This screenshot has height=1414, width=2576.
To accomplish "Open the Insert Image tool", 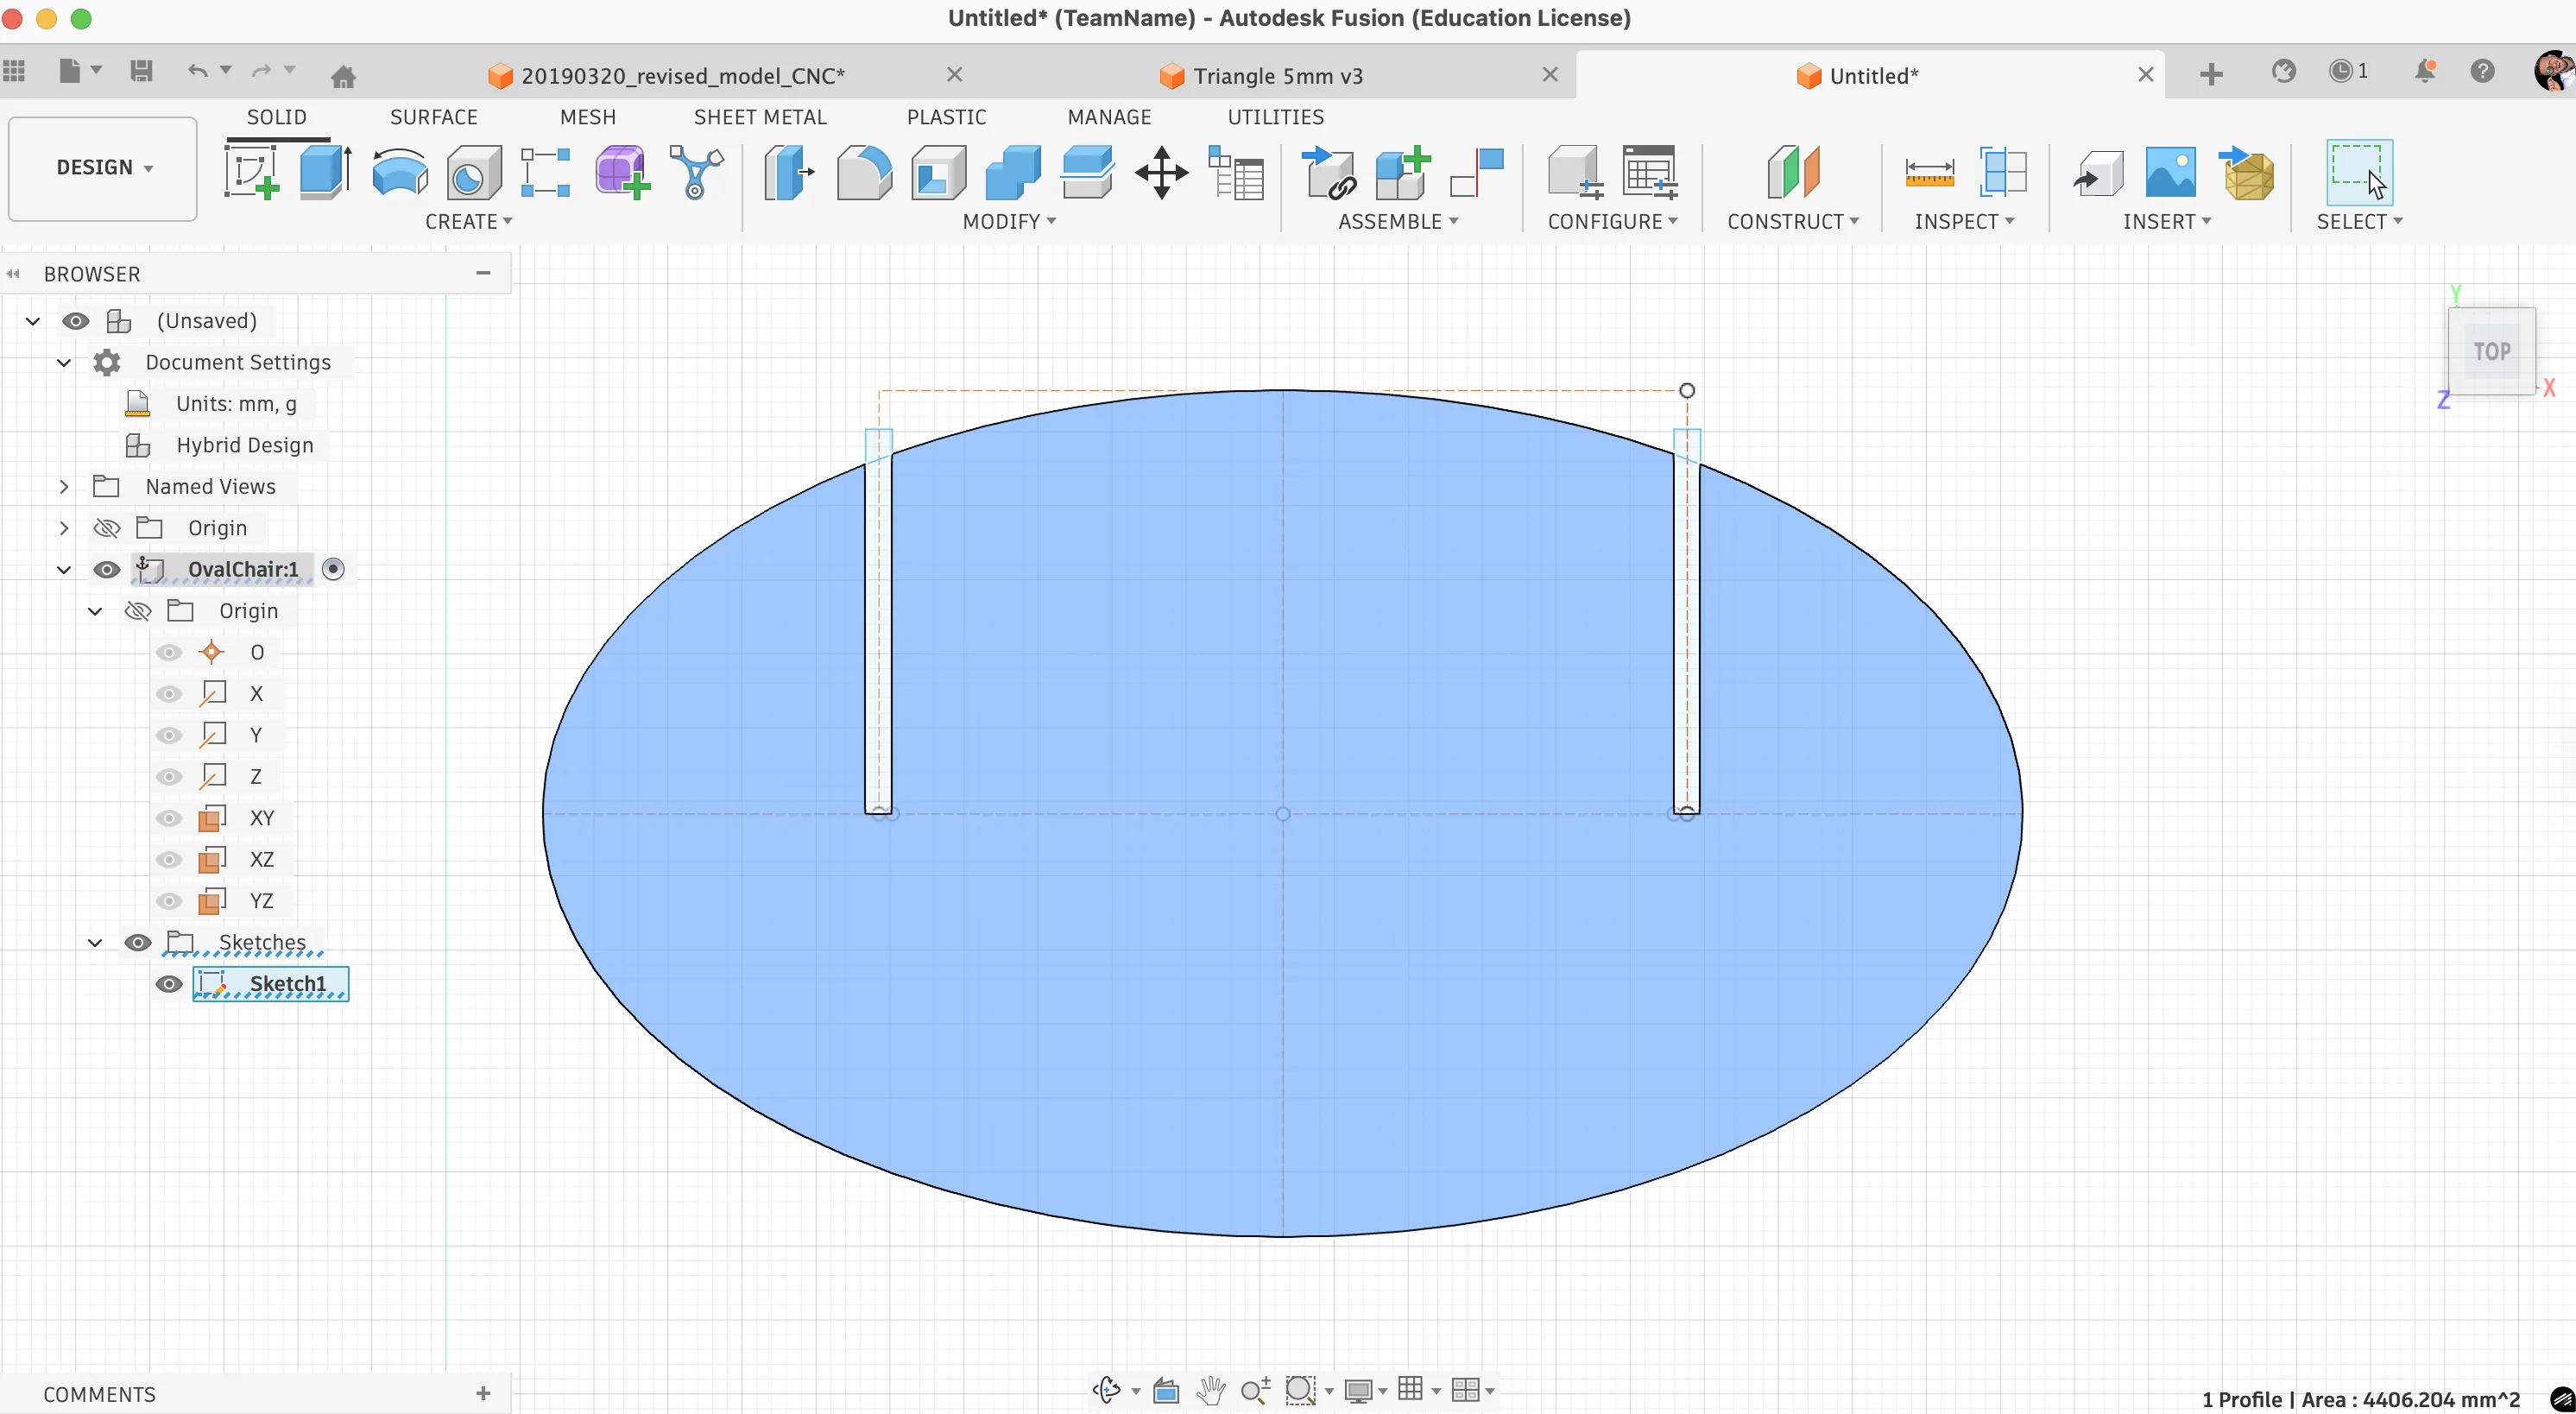I will [2170, 172].
